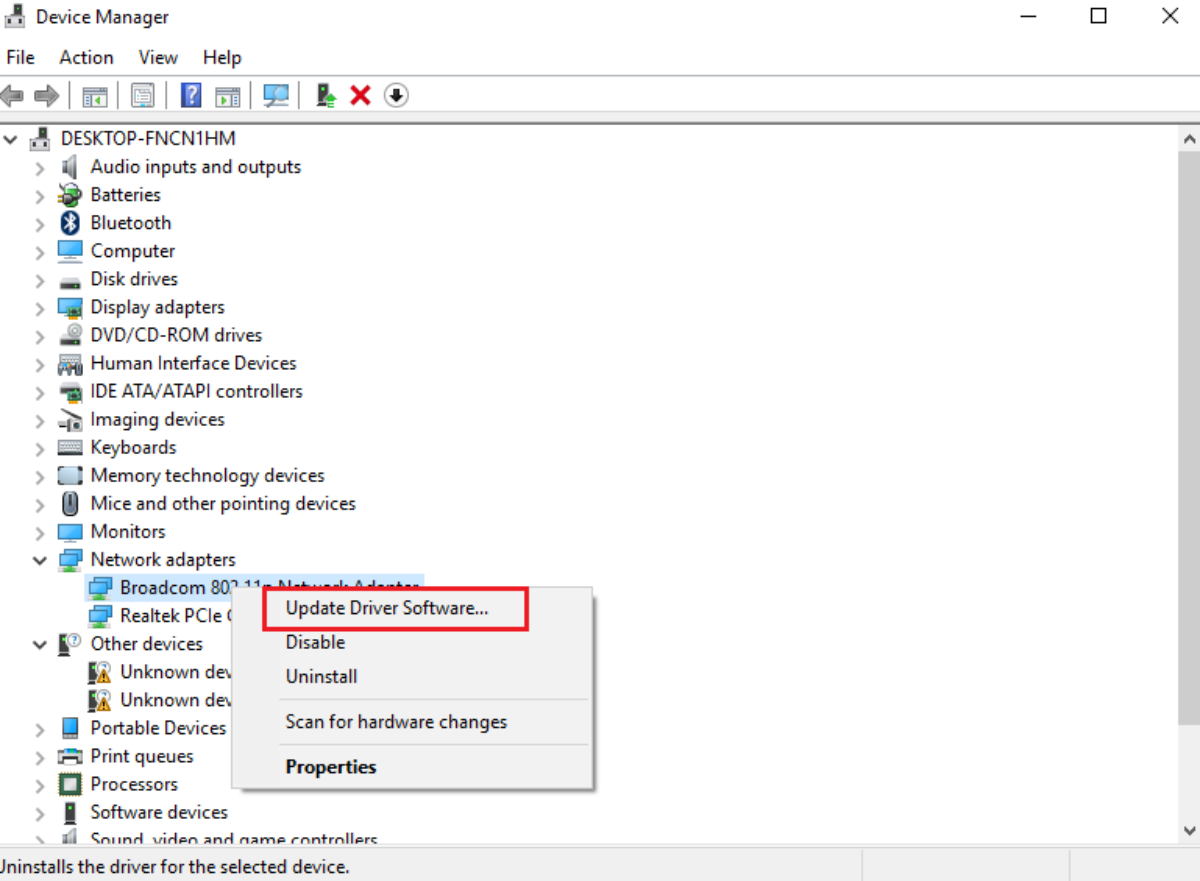Screen dimensions: 1200x881
Task: Click the scrollbar up arrow
Action: (1189, 139)
